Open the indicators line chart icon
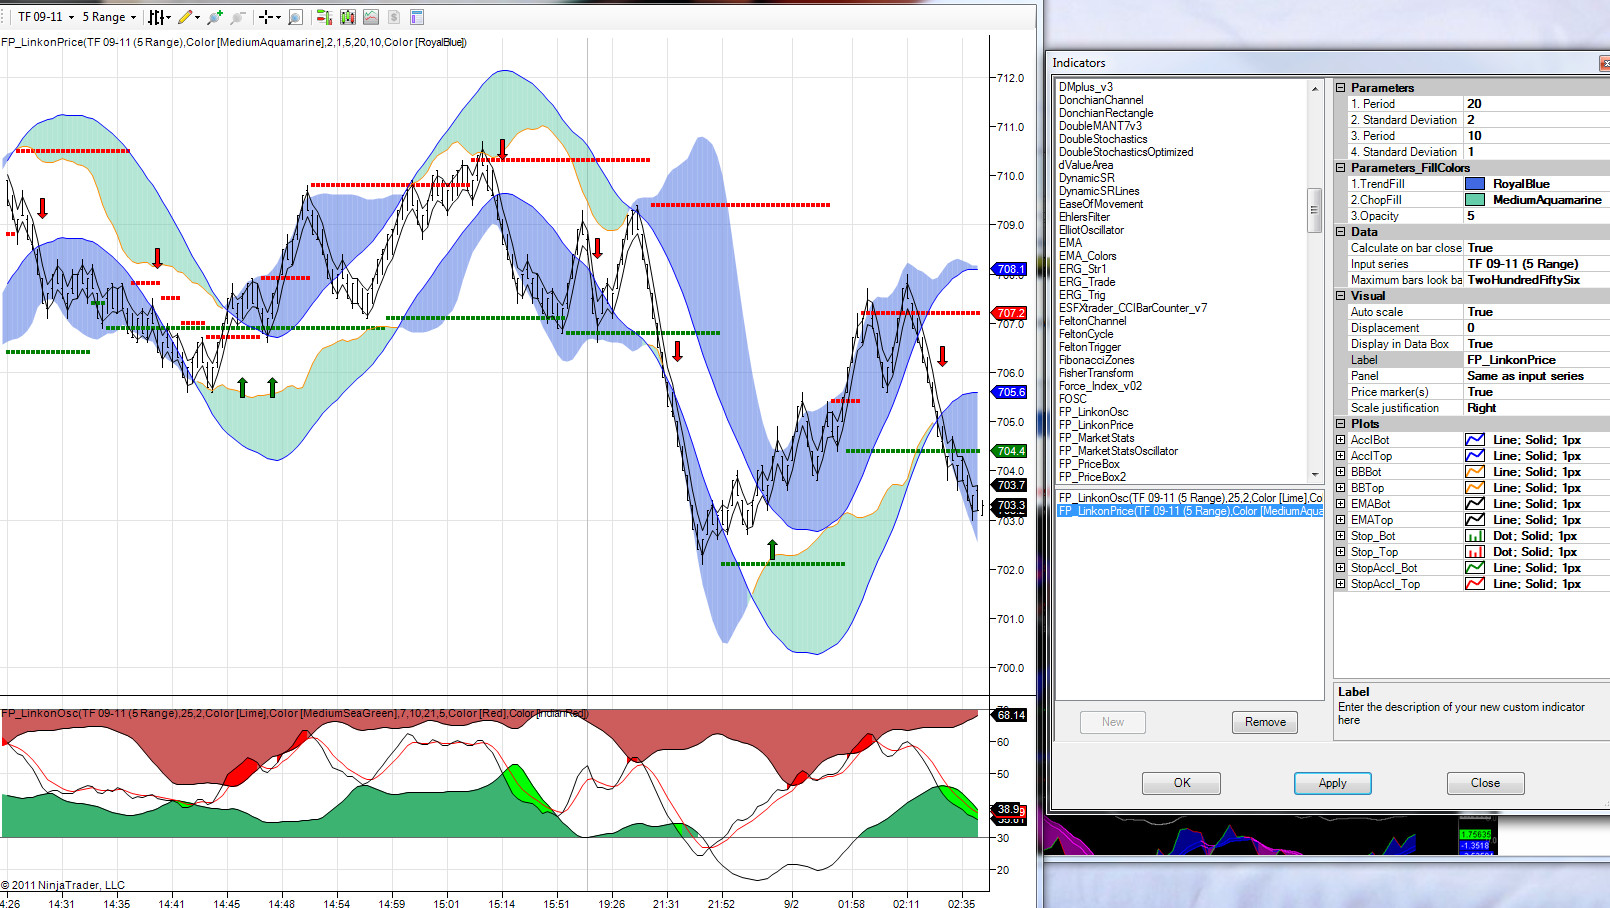Viewport: 1610px width, 908px height. click(x=371, y=17)
